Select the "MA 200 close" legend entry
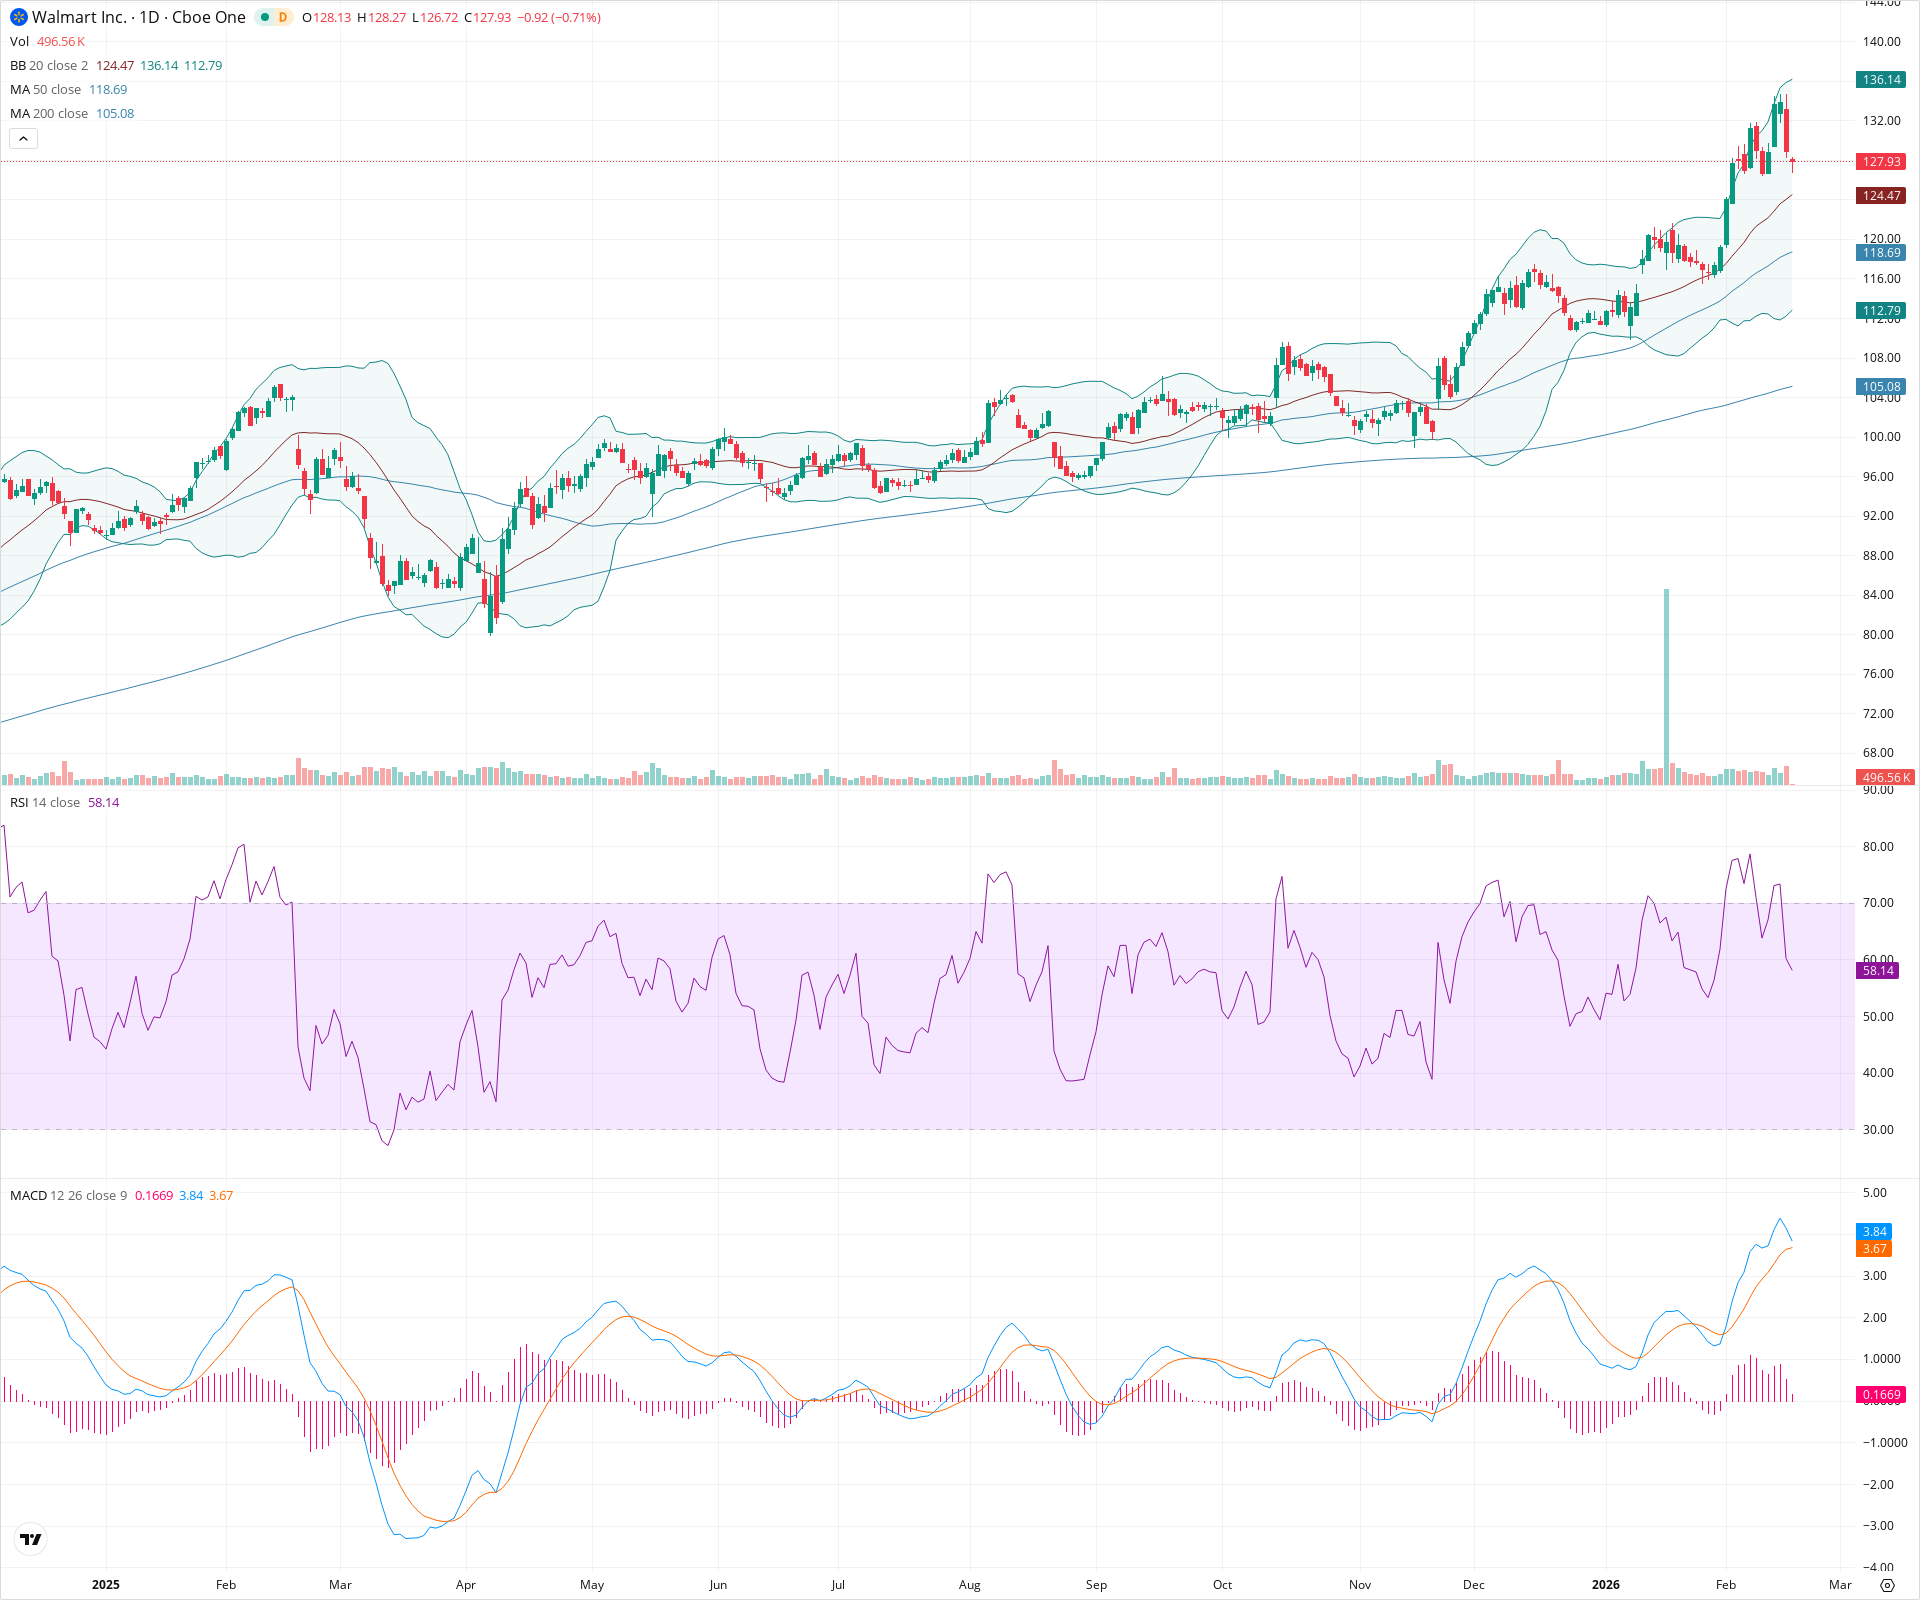 coord(47,113)
